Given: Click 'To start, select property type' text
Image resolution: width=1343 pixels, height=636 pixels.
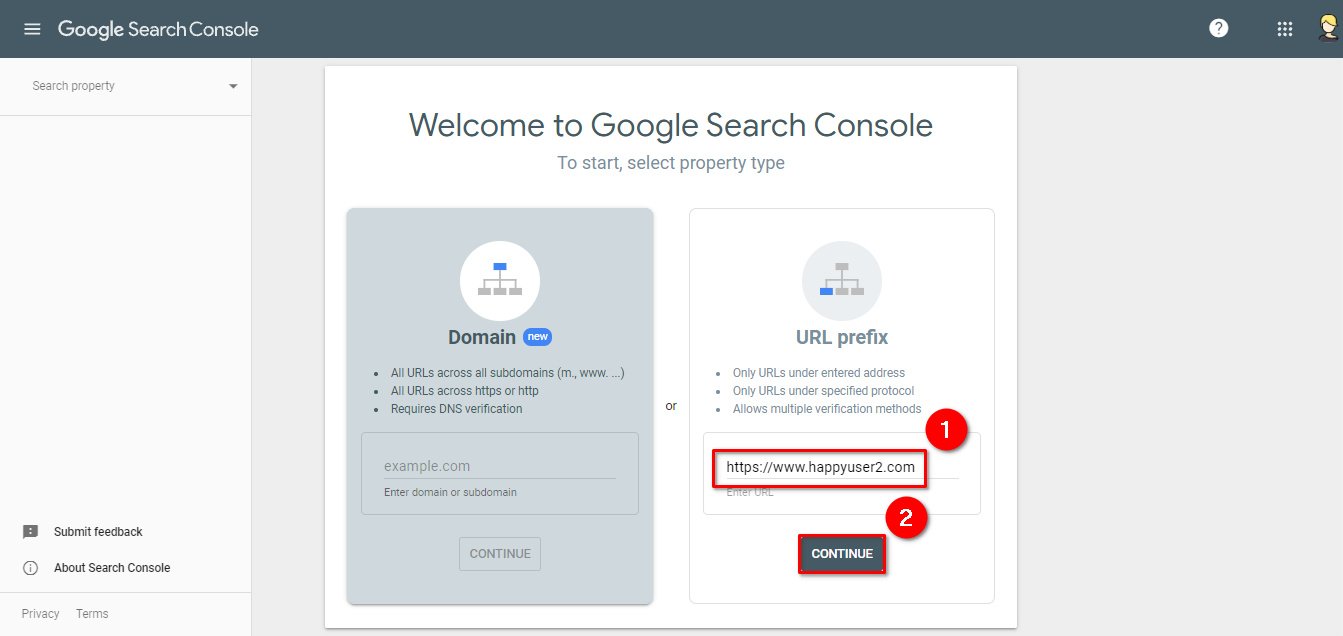Looking at the screenshot, I should click(671, 163).
